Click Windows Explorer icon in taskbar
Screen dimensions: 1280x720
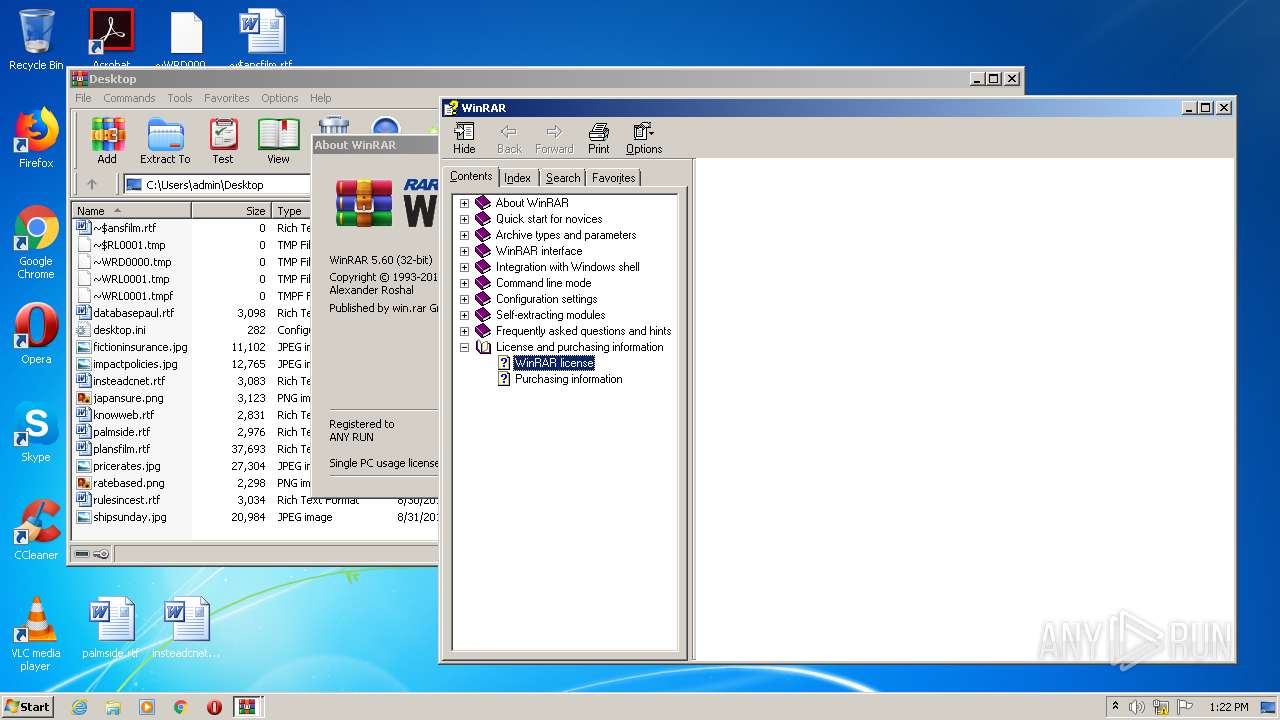[113, 707]
